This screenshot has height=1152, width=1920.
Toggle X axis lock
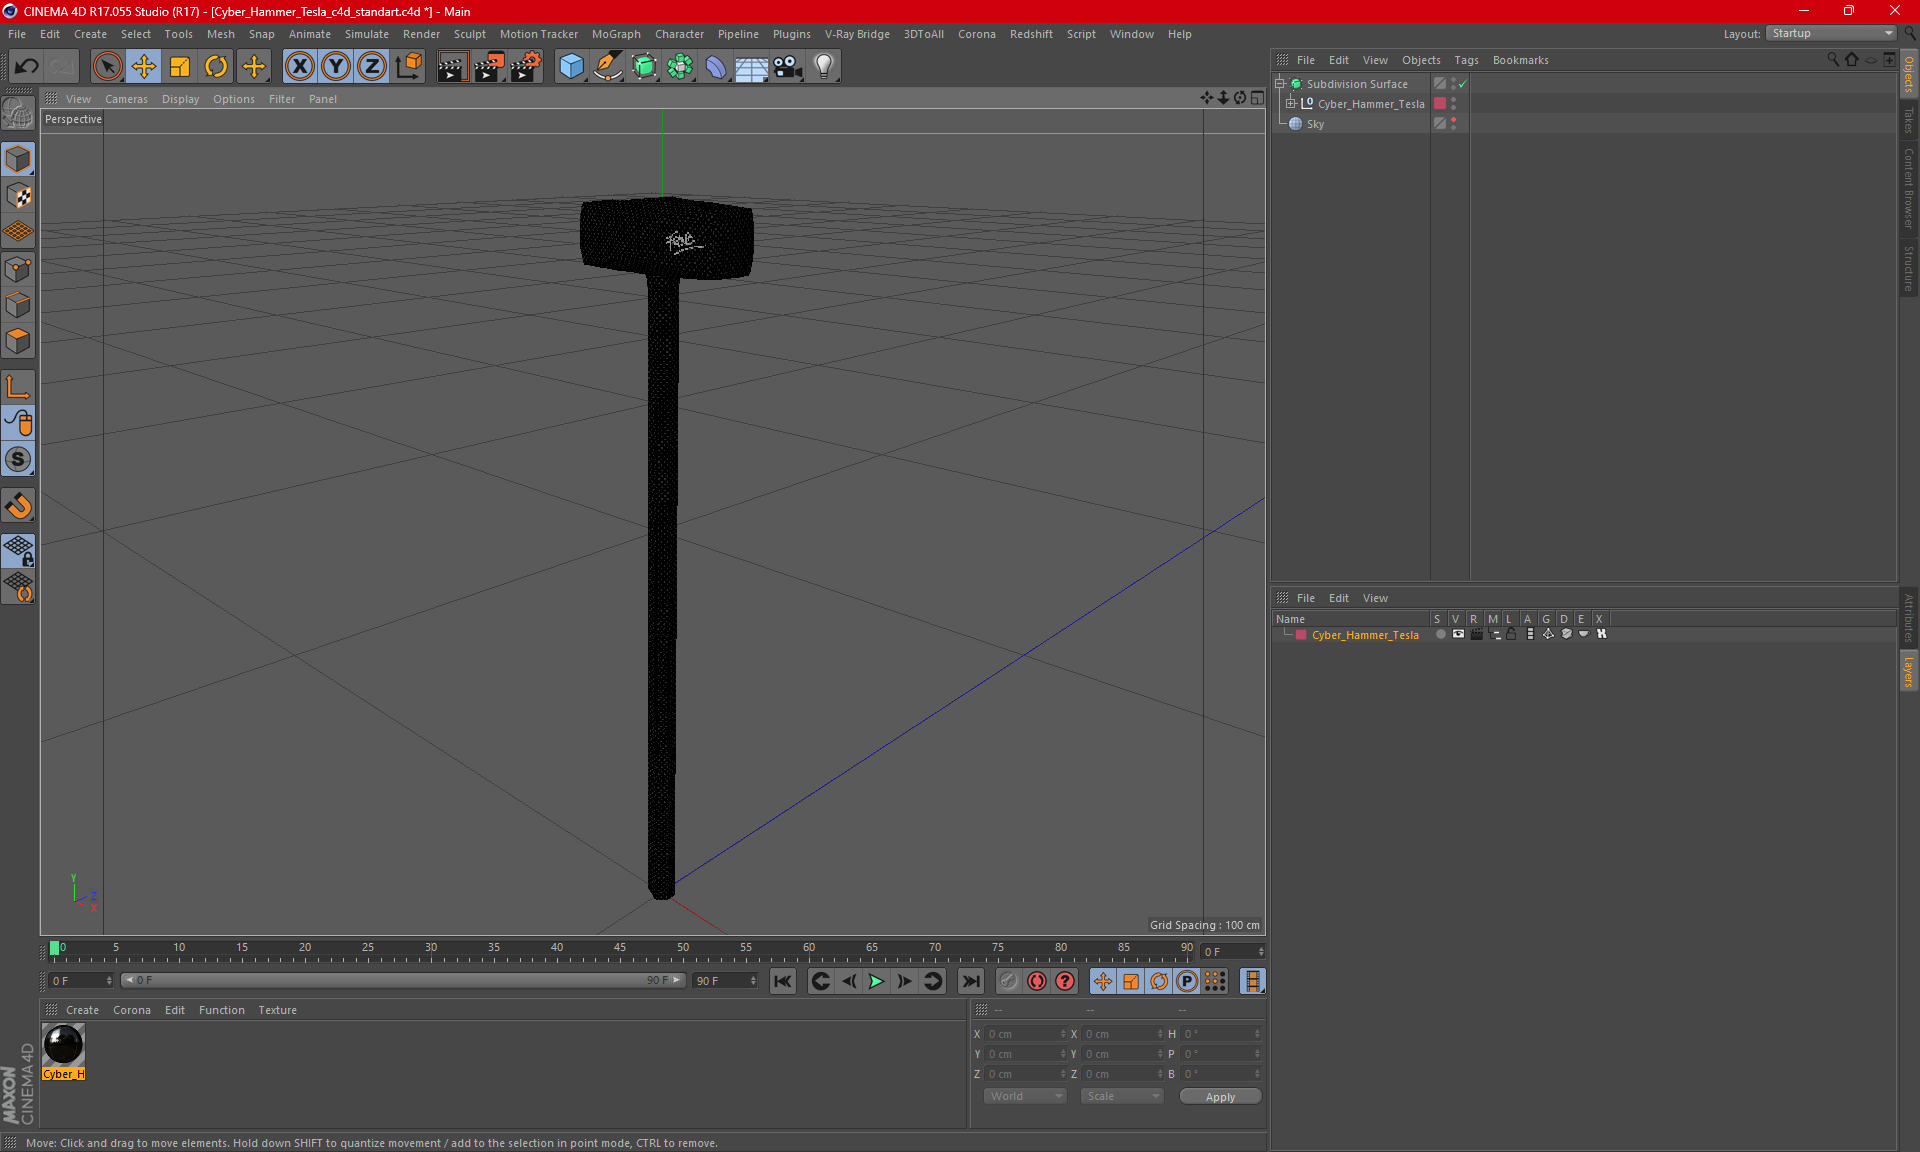tap(299, 66)
